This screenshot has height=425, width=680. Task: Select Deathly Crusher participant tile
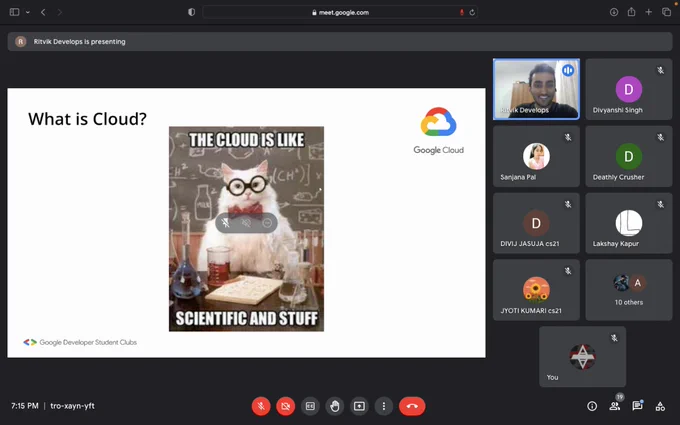(629, 157)
